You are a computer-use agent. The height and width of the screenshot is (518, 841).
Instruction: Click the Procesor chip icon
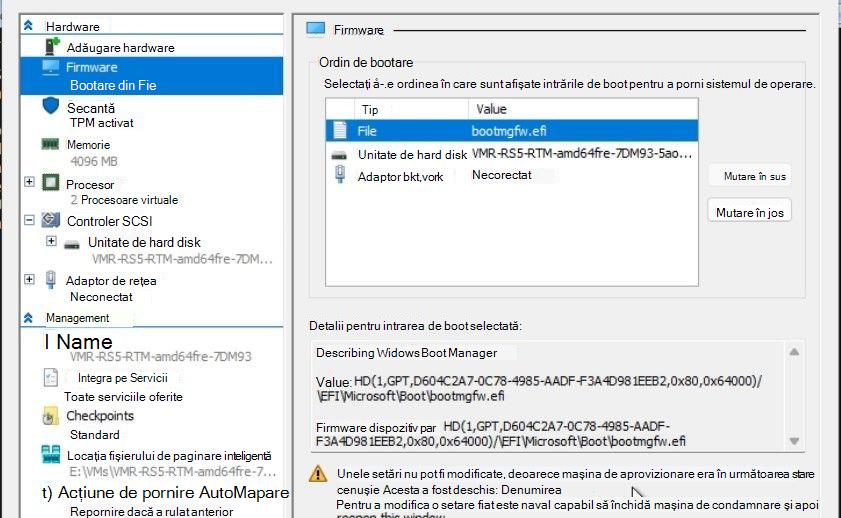(x=50, y=183)
